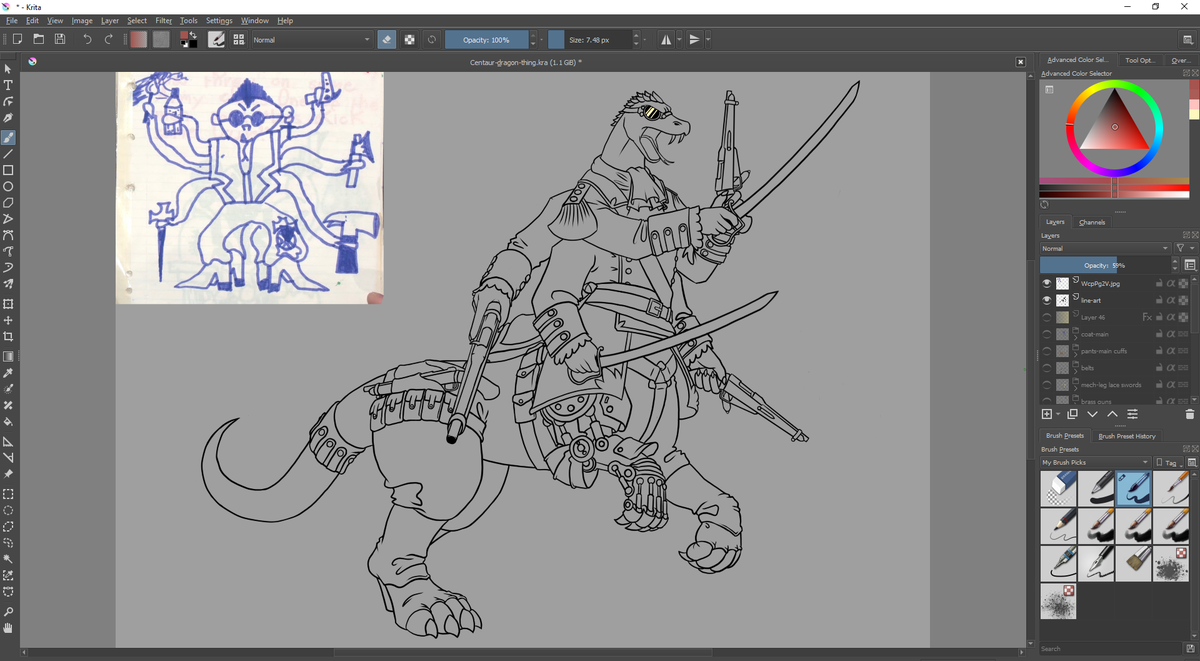Move the layer up in the stack

click(1112, 414)
